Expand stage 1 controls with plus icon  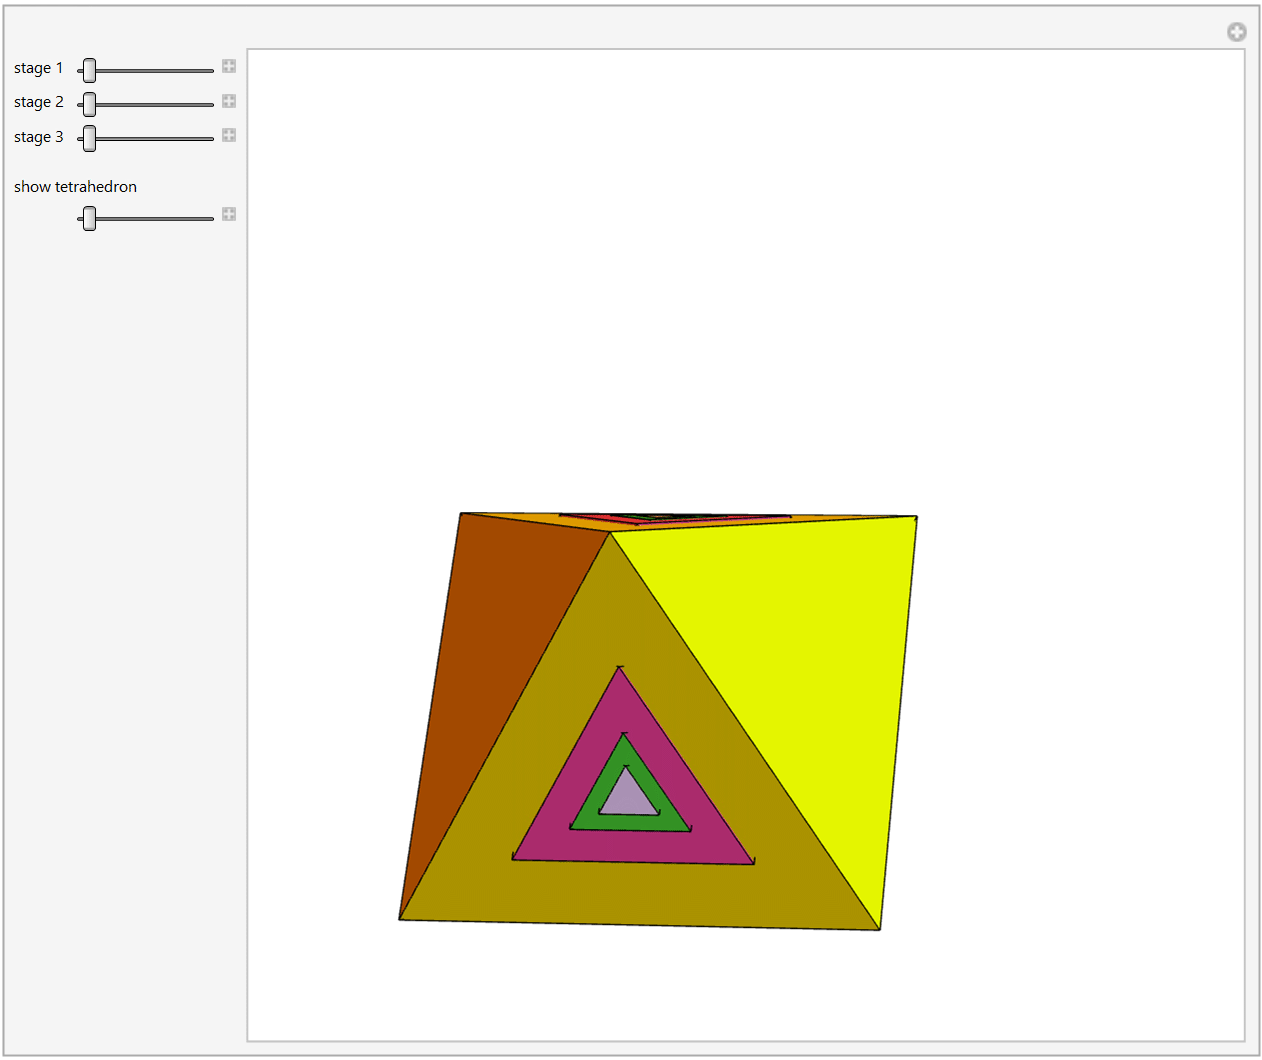(229, 66)
